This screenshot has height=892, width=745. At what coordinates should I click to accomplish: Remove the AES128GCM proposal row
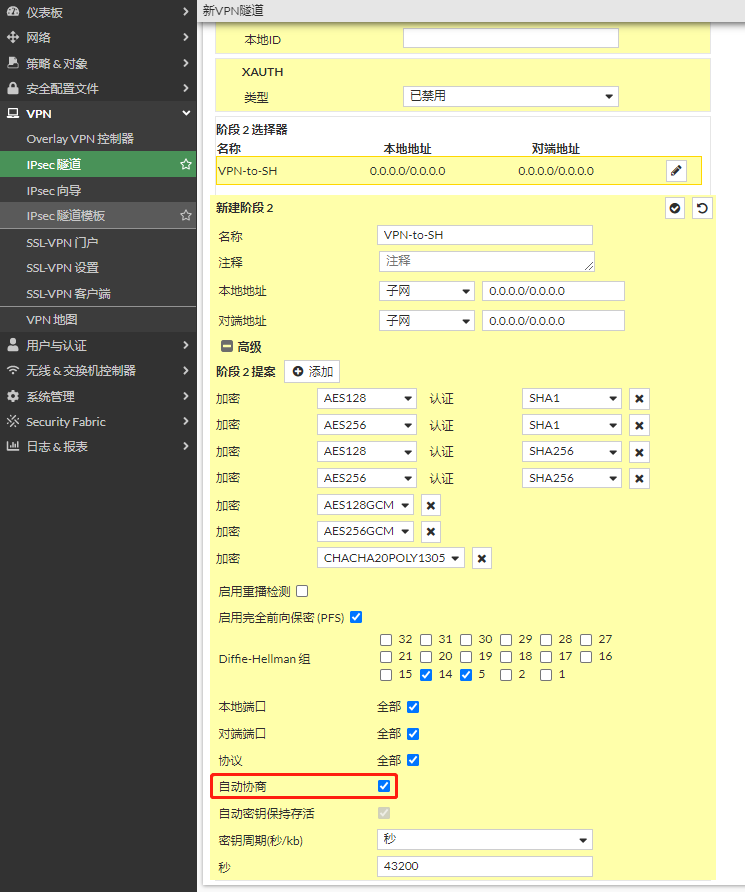[x=431, y=505]
